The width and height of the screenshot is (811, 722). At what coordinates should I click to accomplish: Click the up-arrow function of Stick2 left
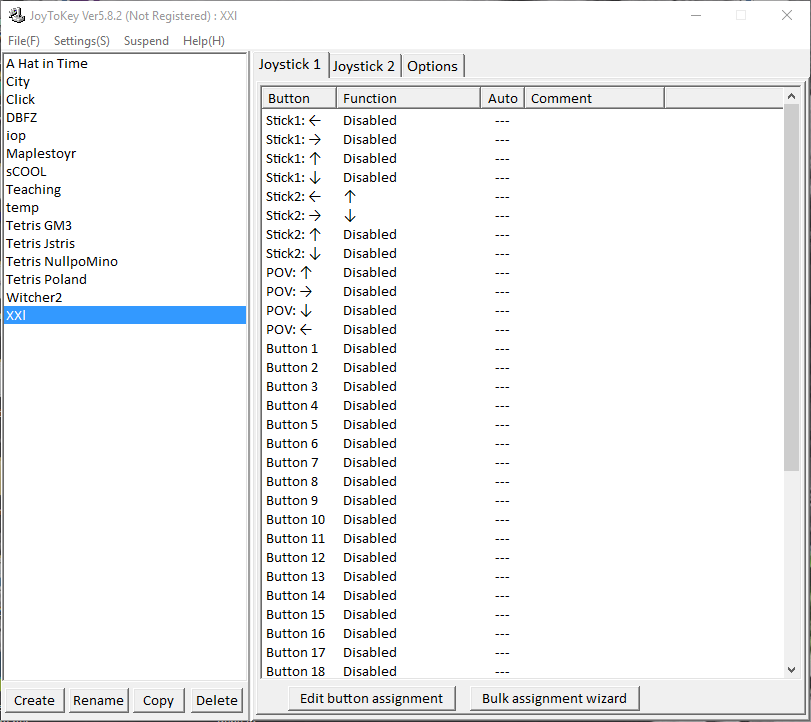click(x=350, y=197)
